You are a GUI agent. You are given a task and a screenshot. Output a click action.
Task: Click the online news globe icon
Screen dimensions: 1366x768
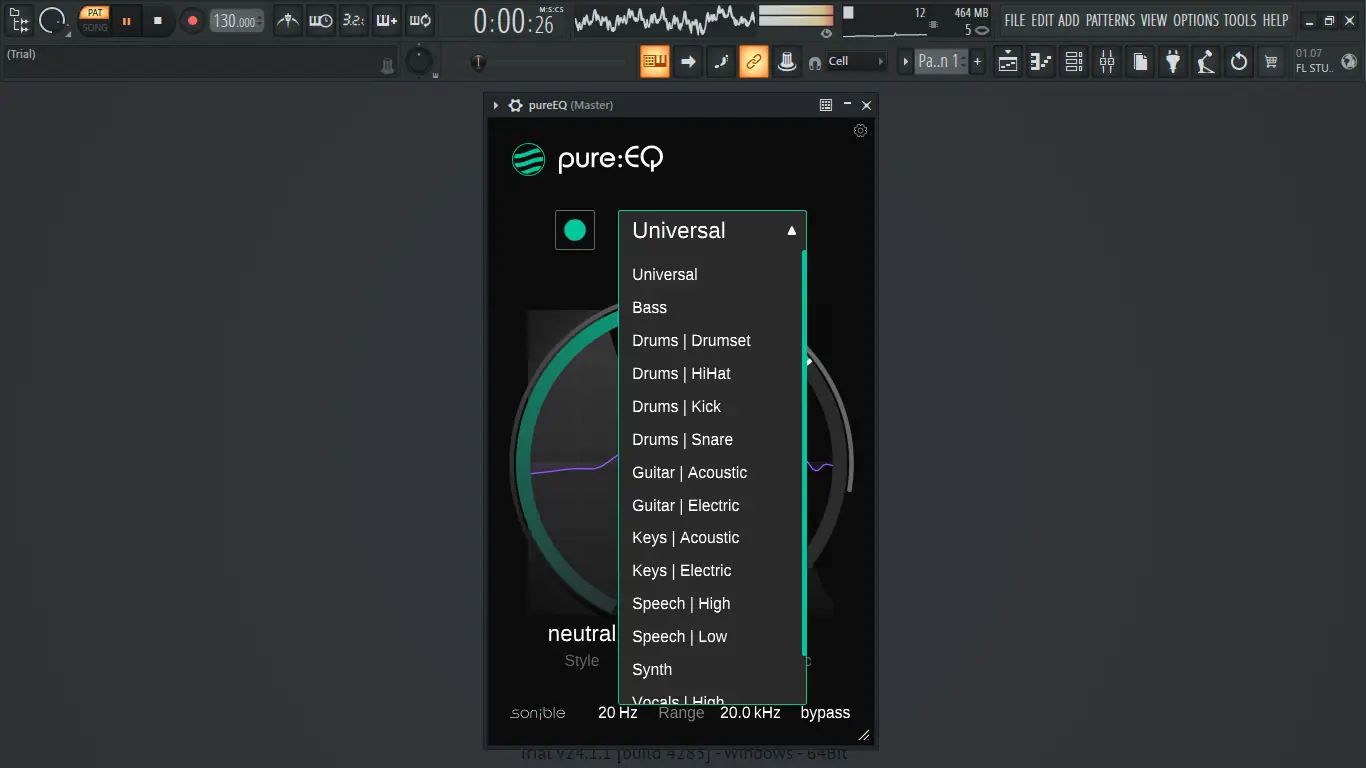[1349, 62]
